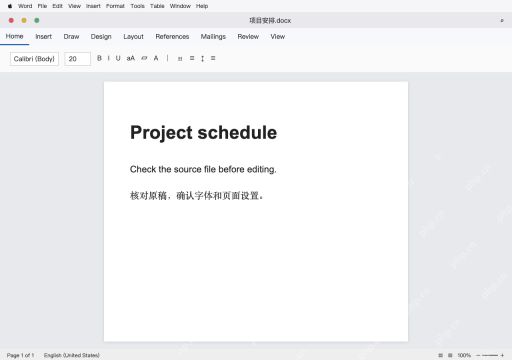This screenshot has width=512, height=360.
Task: Open the Review ribbon tab
Action: pyautogui.click(x=248, y=37)
